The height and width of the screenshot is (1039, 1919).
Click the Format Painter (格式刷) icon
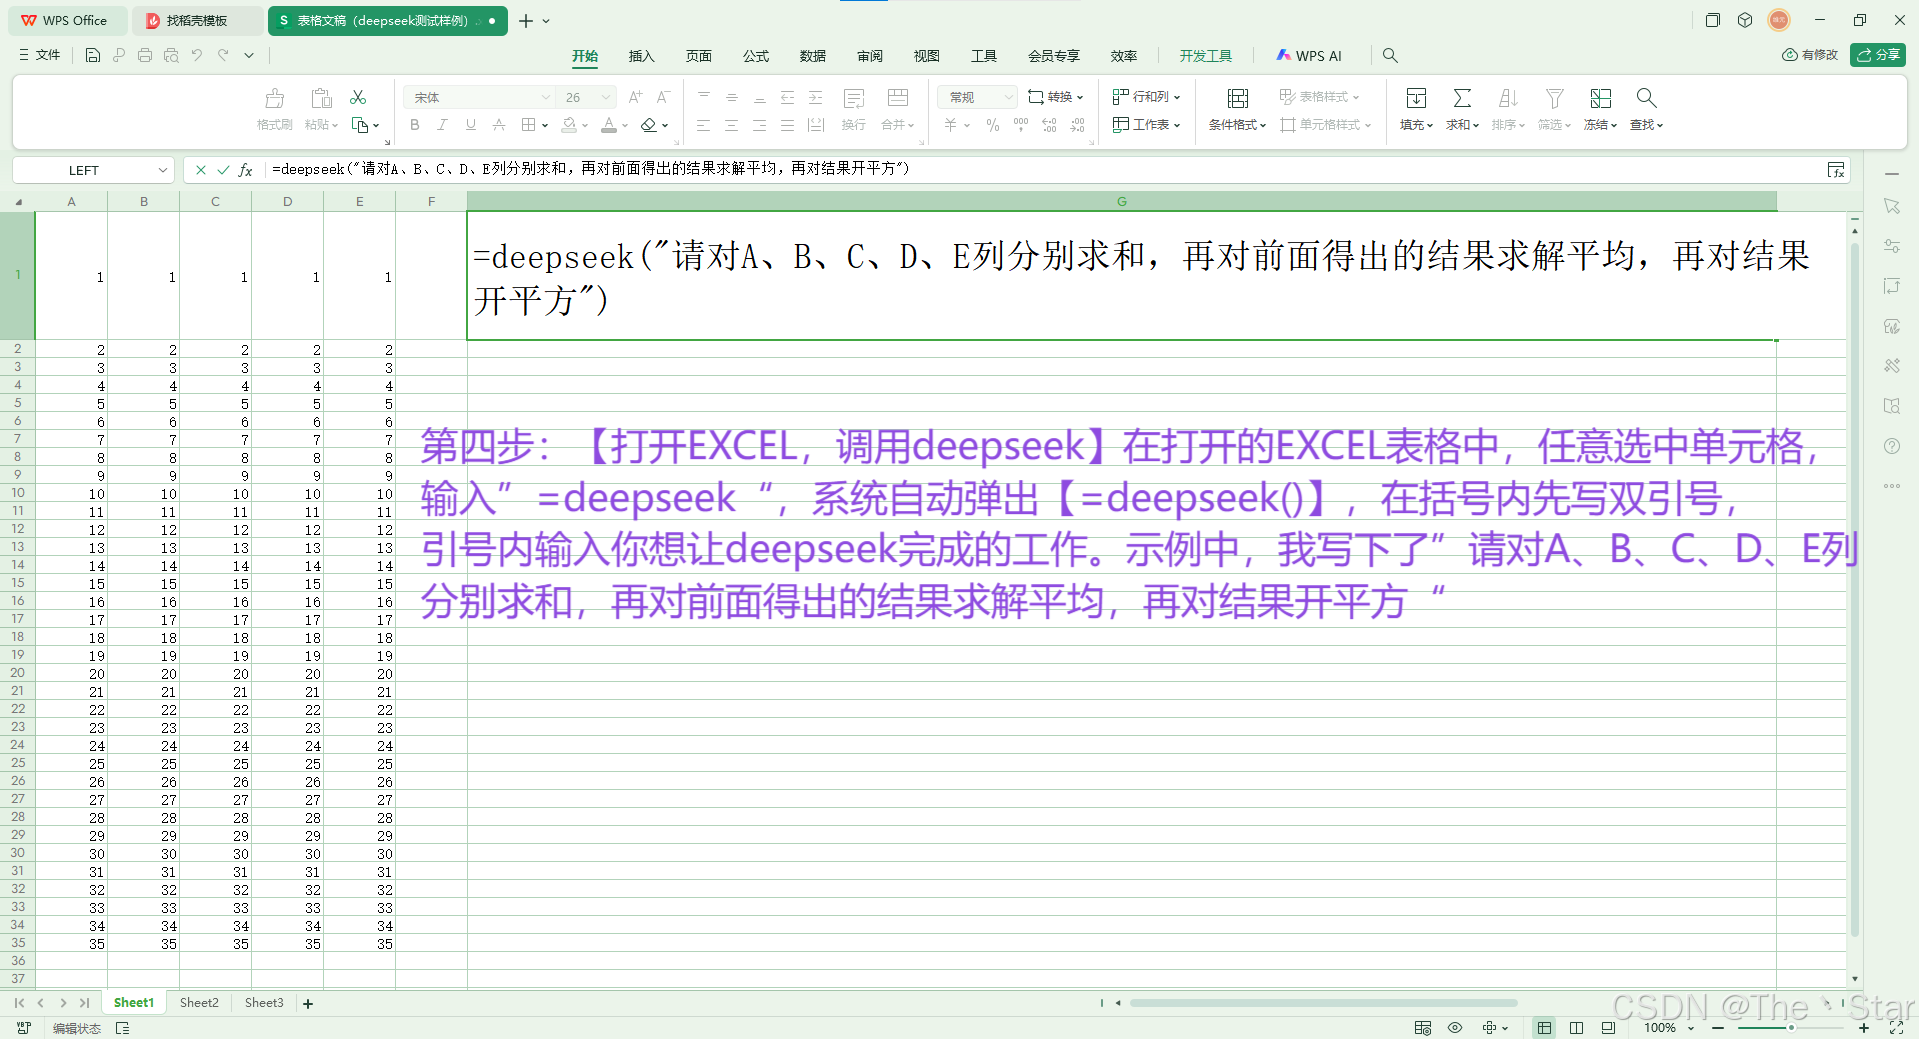(x=275, y=98)
